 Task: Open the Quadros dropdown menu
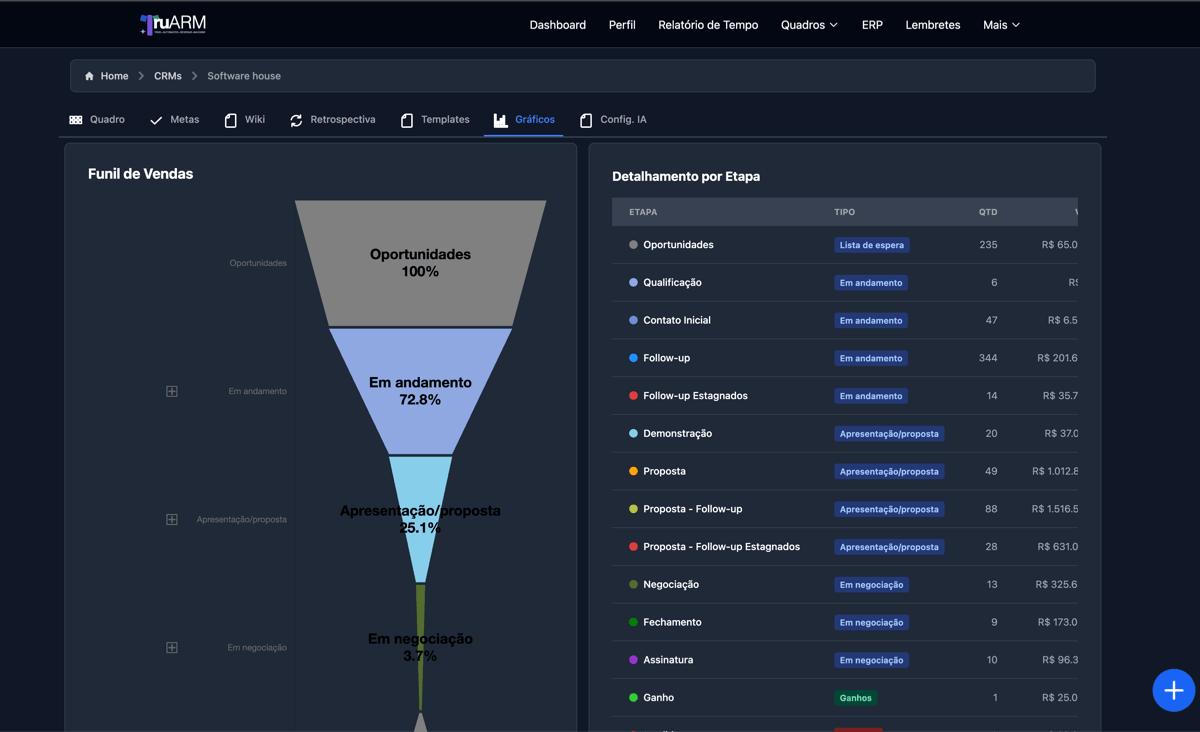click(x=809, y=25)
